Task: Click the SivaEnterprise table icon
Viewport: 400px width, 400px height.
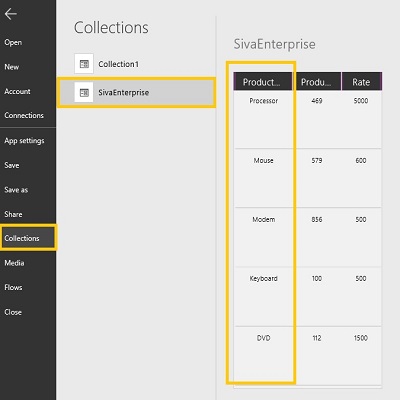Action: click(84, 92)
